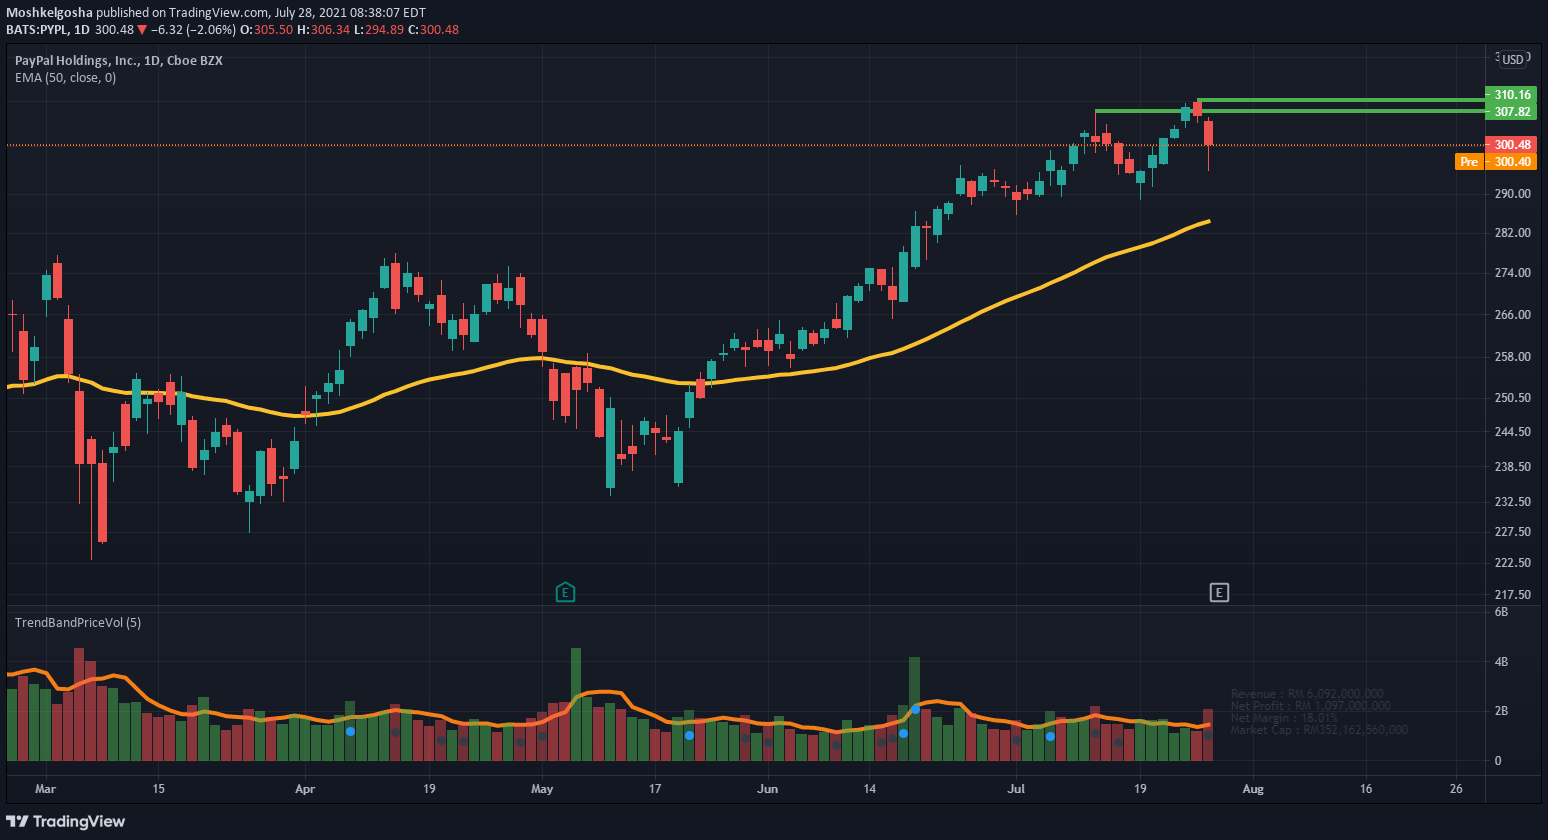Select the EMA (50, close, 0) indicator legend
Screen dimensions: 1548x840
pyautogui.click(x=65, y=78)
